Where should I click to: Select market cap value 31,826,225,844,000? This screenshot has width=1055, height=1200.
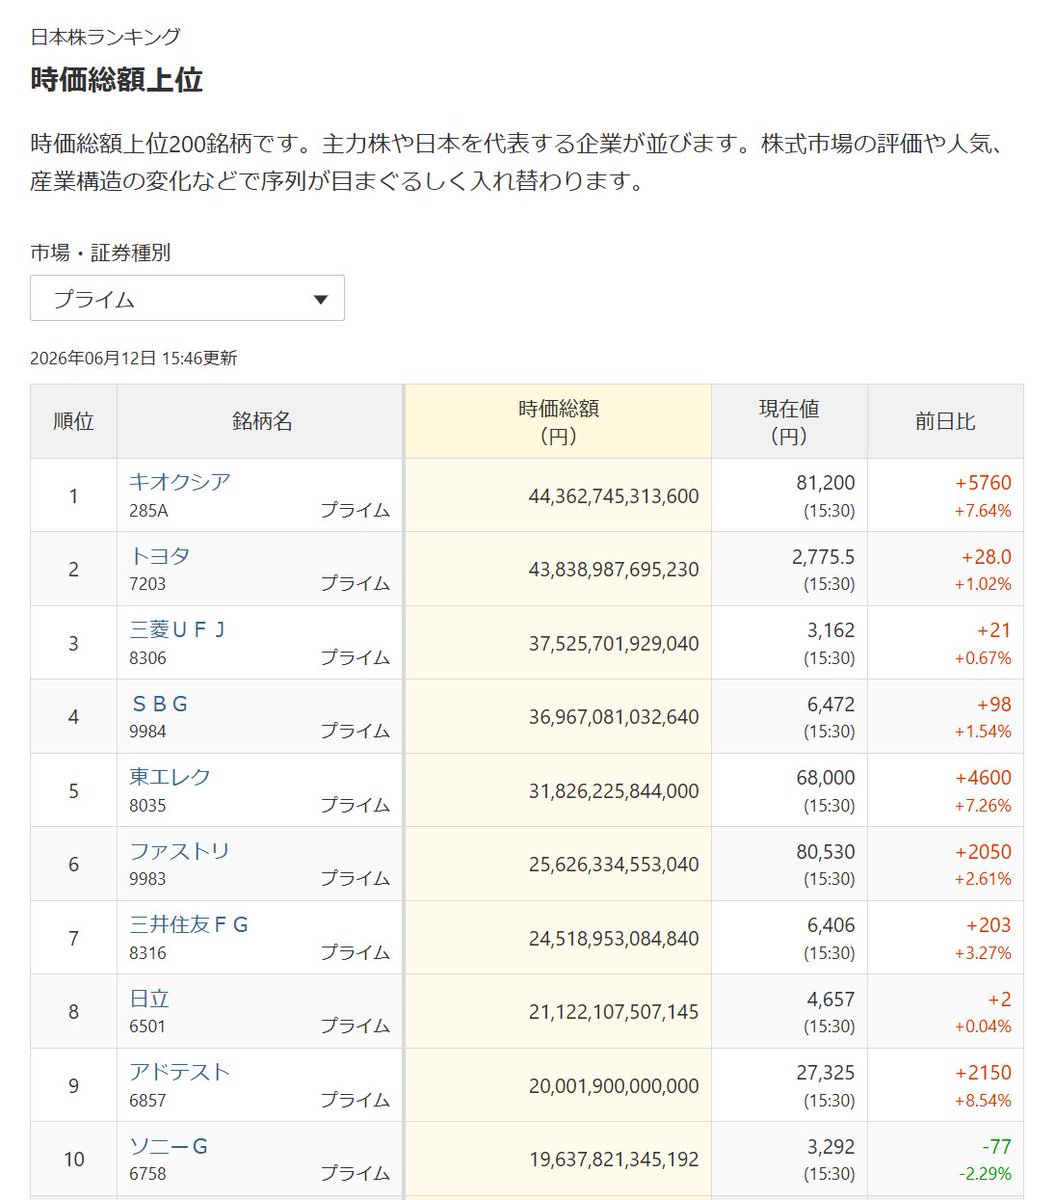[614, 791]
